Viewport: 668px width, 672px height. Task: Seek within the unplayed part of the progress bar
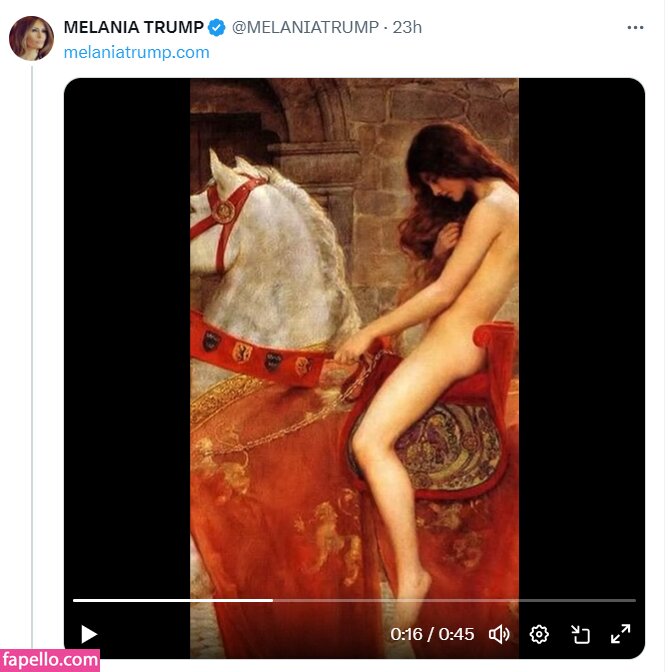(450, 600)
